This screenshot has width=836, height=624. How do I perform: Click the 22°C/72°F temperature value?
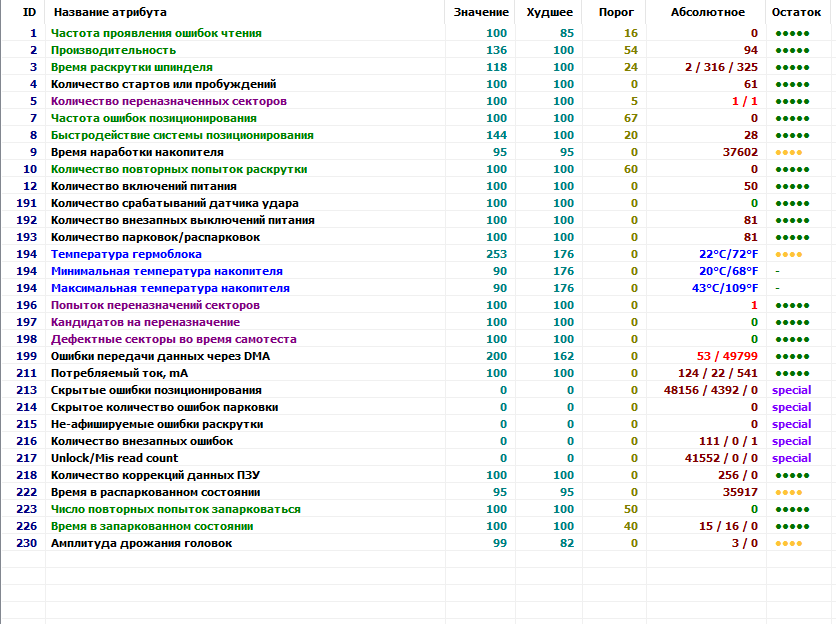[x=728, y=254]
